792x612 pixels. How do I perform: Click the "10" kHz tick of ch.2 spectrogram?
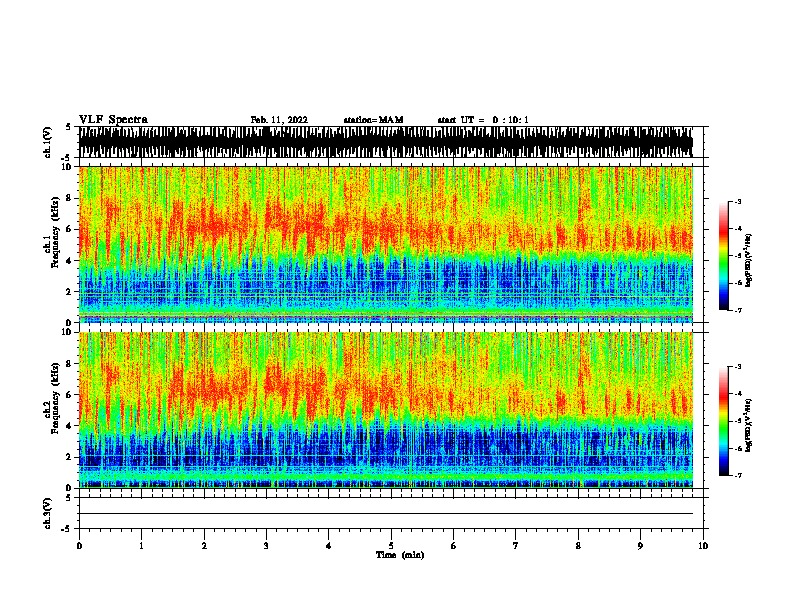[66, 332]
